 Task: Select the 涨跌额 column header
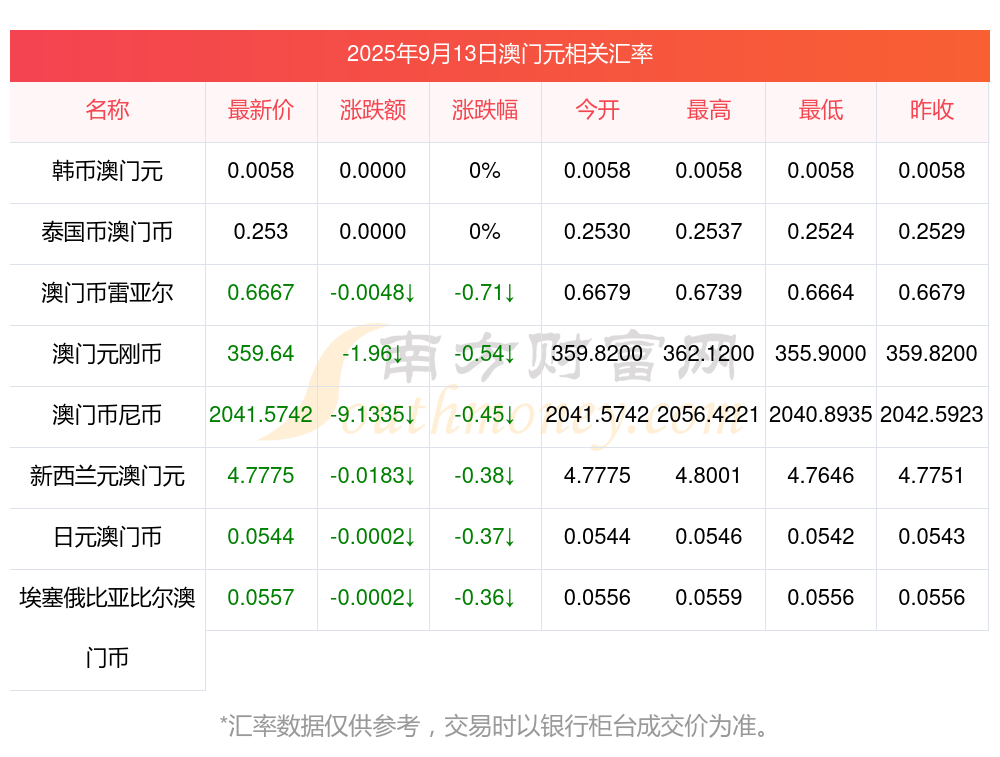coord(373,110)
